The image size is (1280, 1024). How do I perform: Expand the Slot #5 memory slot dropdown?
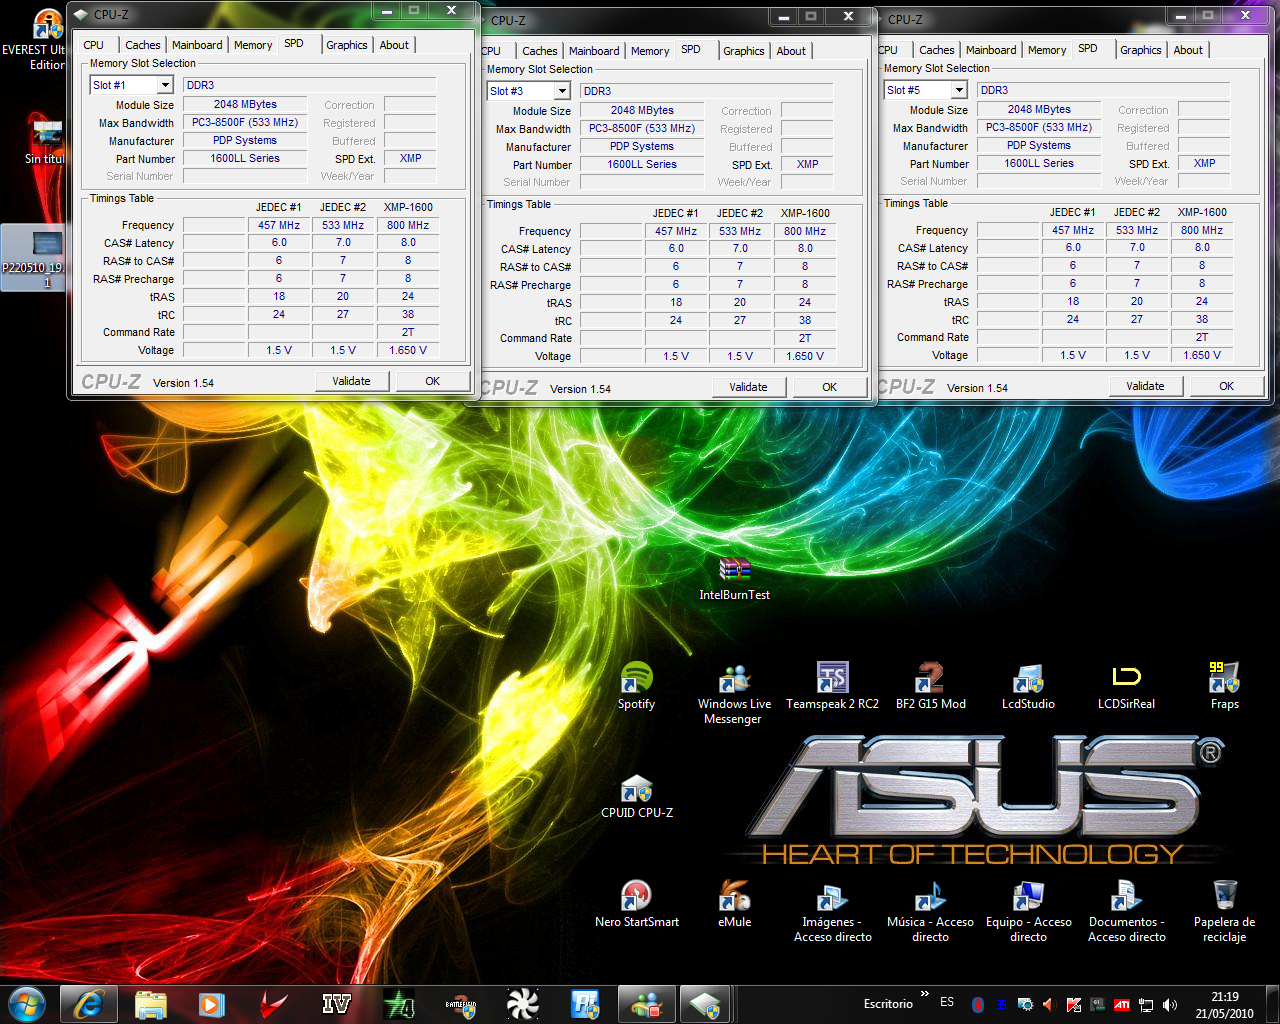[959, 91]
